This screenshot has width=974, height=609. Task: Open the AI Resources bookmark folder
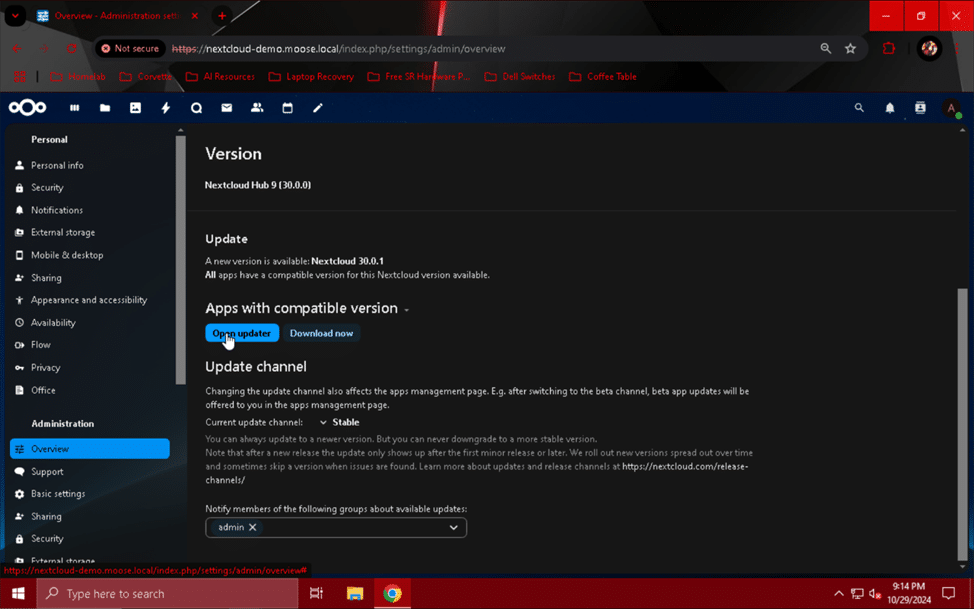[x=220, y=76]
